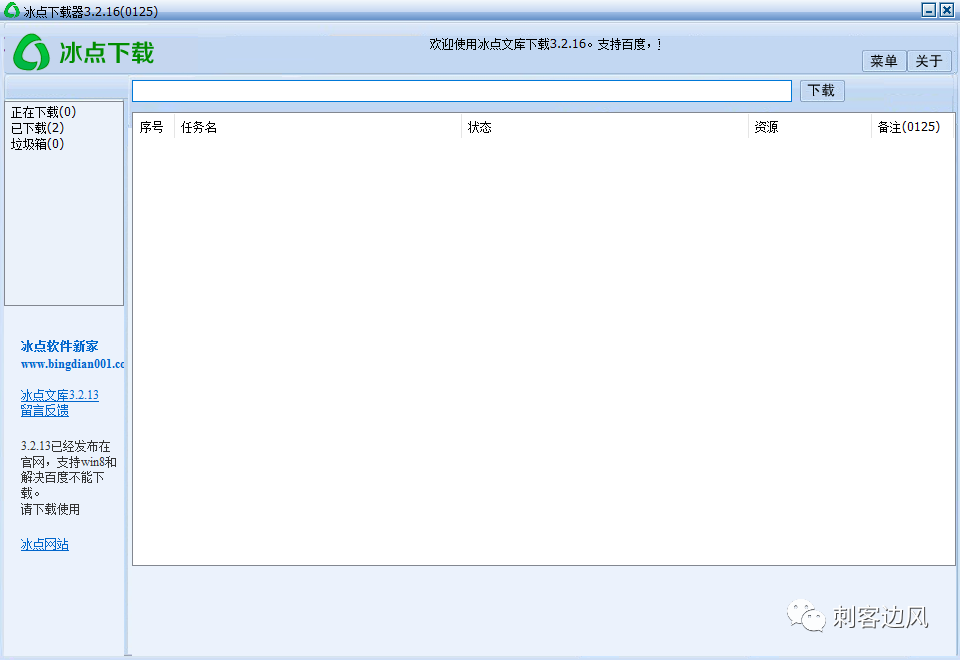Select 垃圾箱(0) in the sidebar

point(37,144)
